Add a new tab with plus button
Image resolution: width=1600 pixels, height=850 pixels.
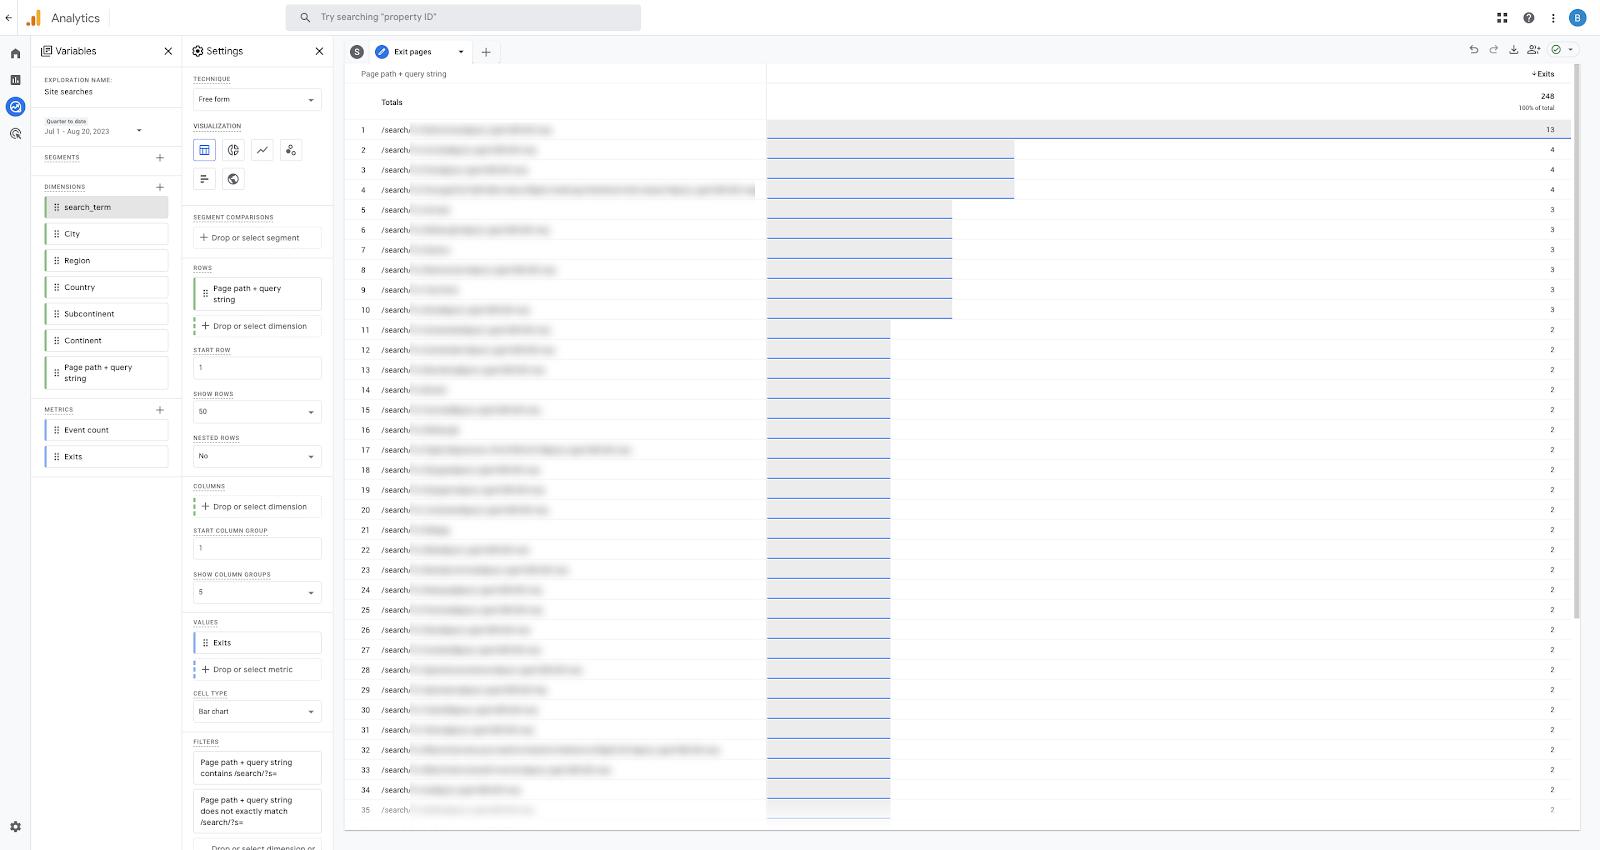point(486,52)
